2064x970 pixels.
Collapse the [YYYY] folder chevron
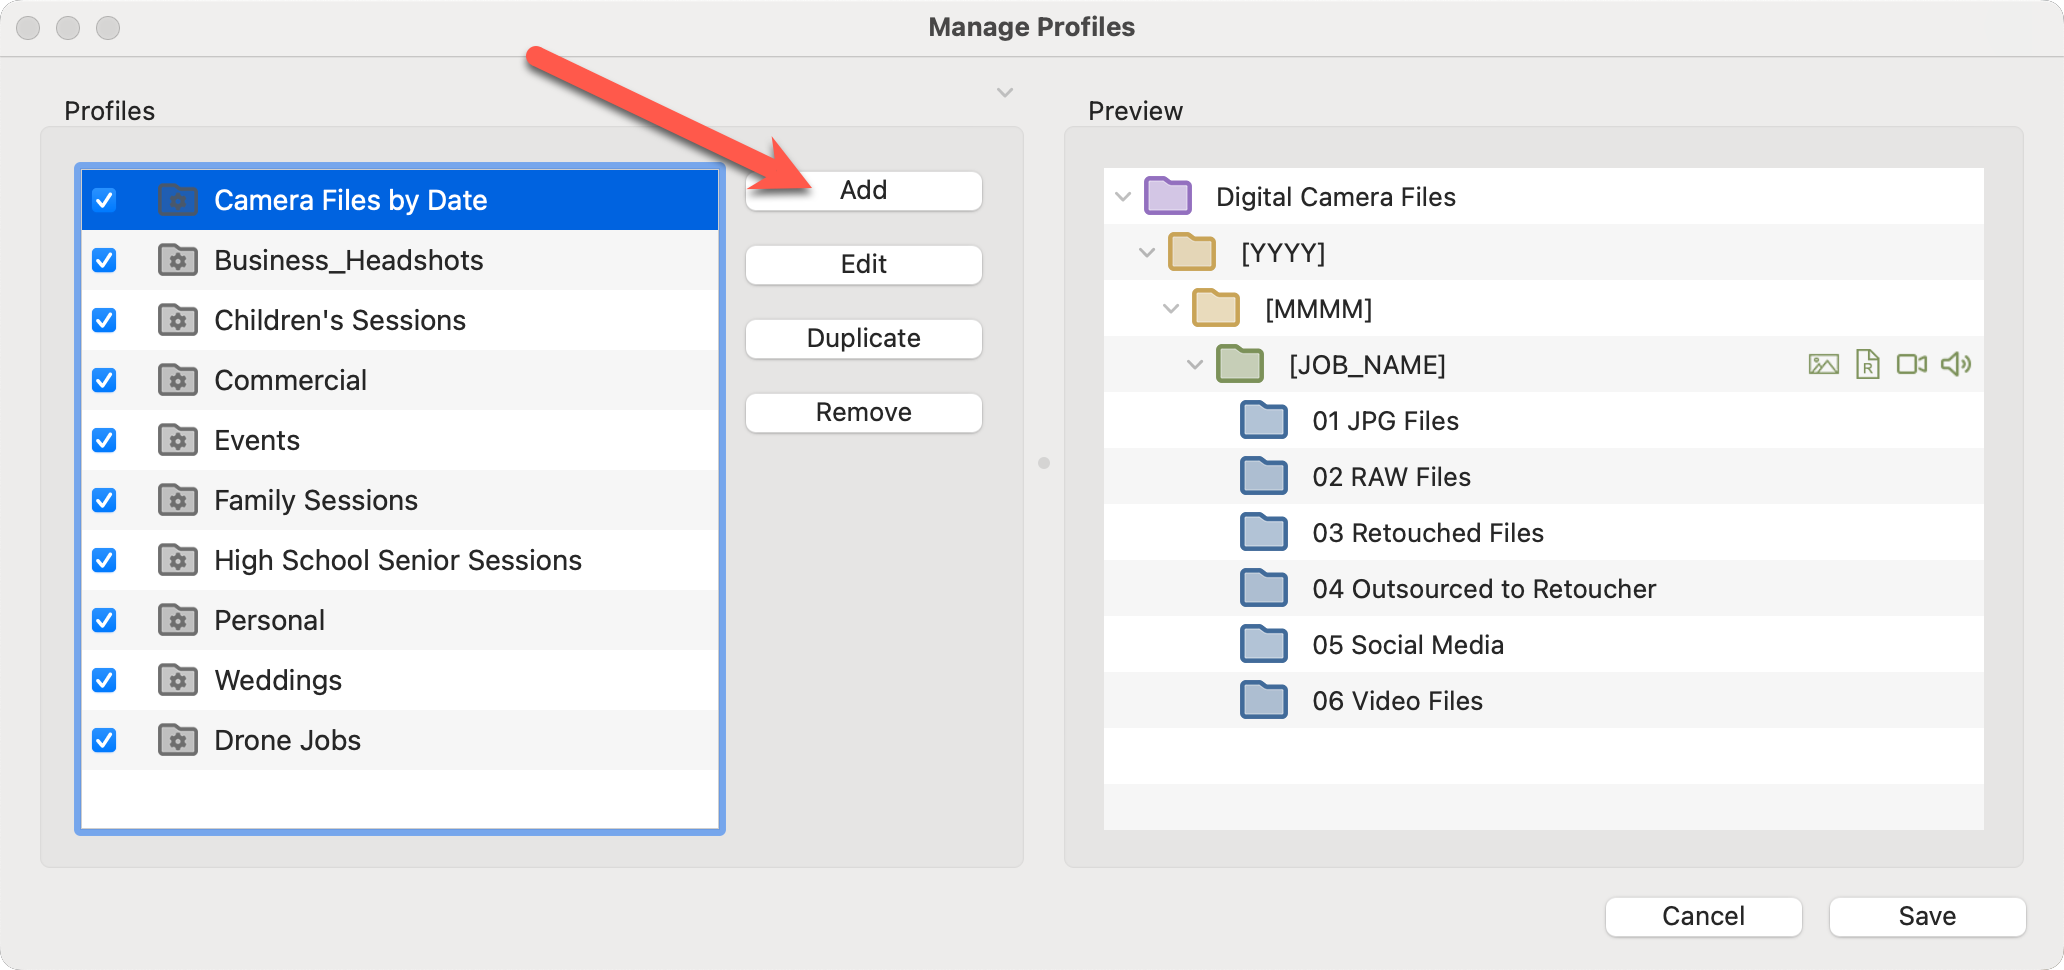point(1147,253)
